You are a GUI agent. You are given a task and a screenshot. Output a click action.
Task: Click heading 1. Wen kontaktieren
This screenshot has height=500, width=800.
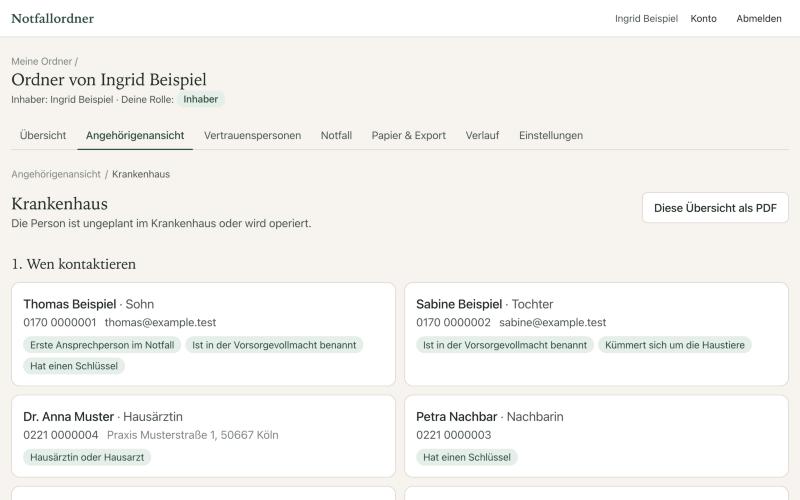point(73,264)
